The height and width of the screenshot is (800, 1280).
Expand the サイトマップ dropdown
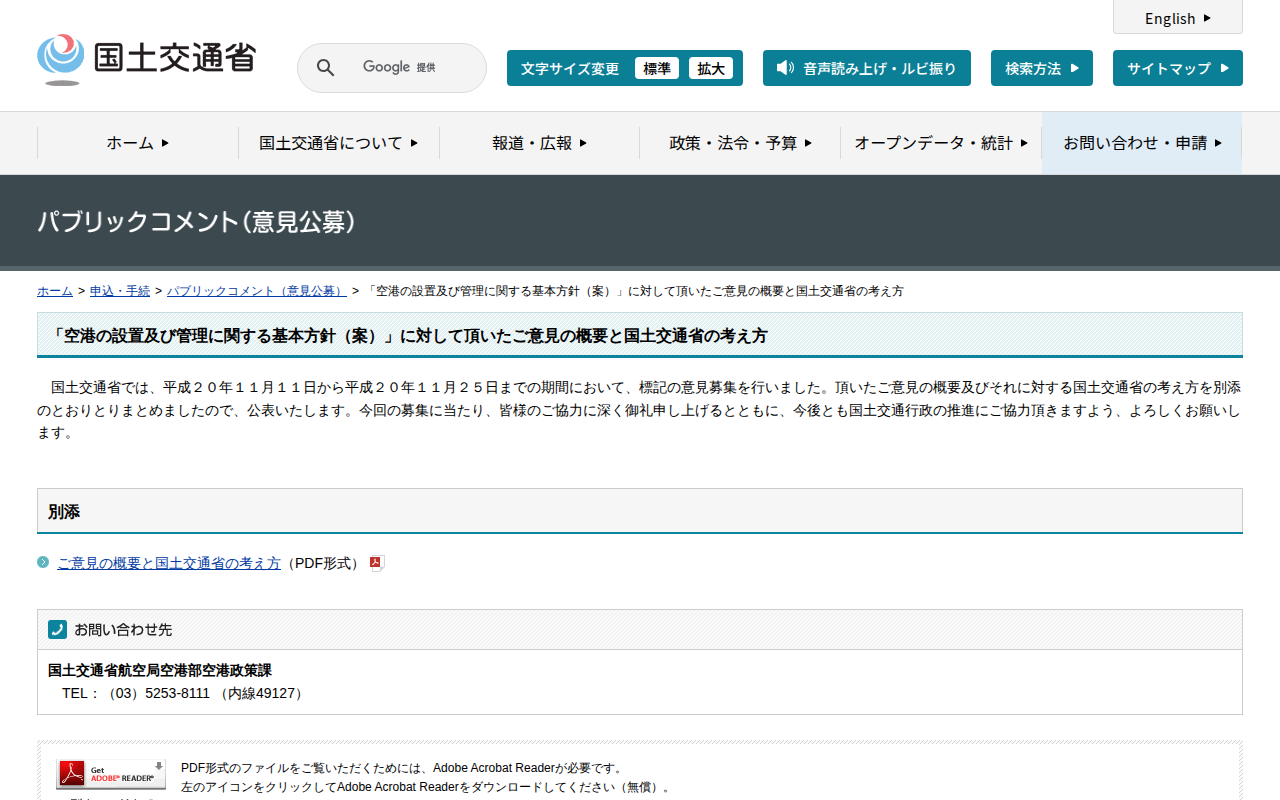[1177, 68]
